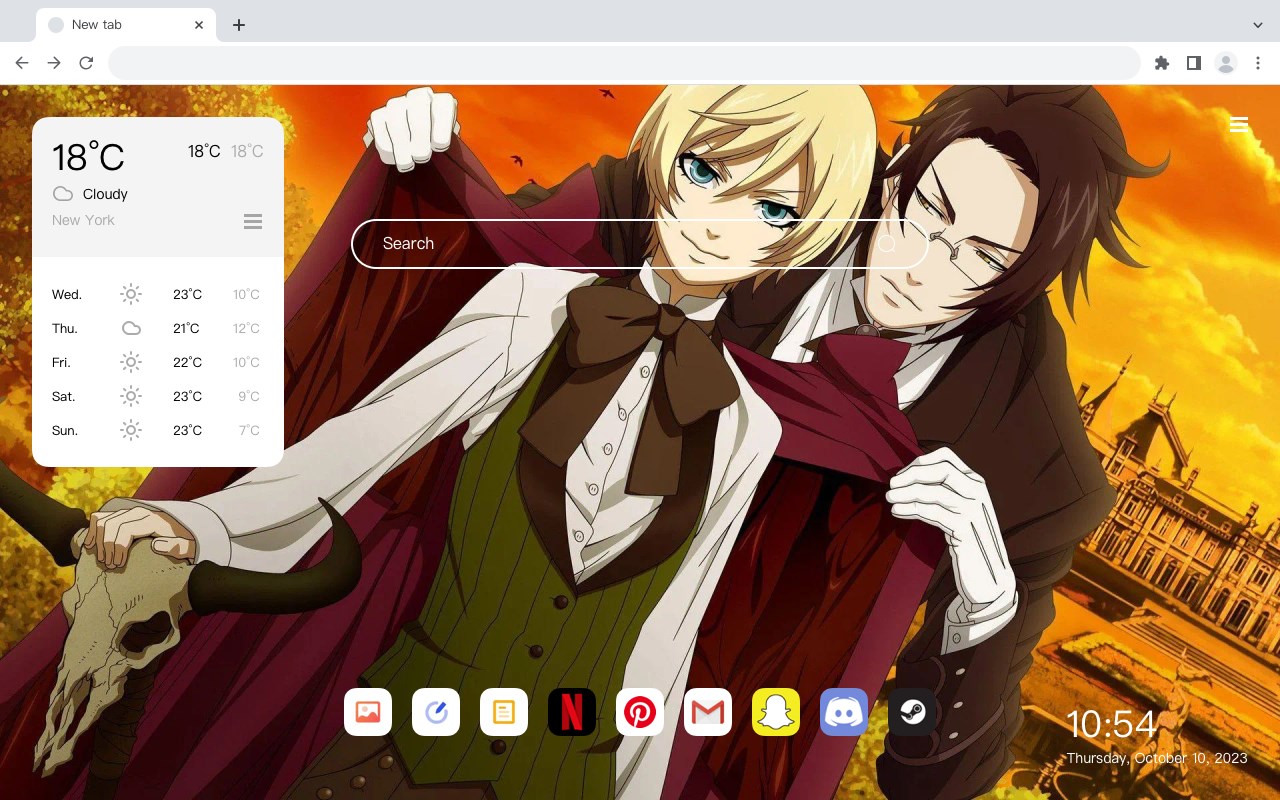Click the Search input field
1280x800 pixels.
[x=640, y=244]
